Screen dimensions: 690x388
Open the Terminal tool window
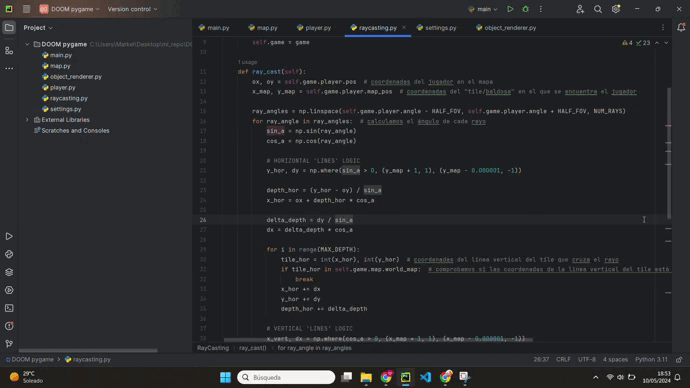[9, 308]
